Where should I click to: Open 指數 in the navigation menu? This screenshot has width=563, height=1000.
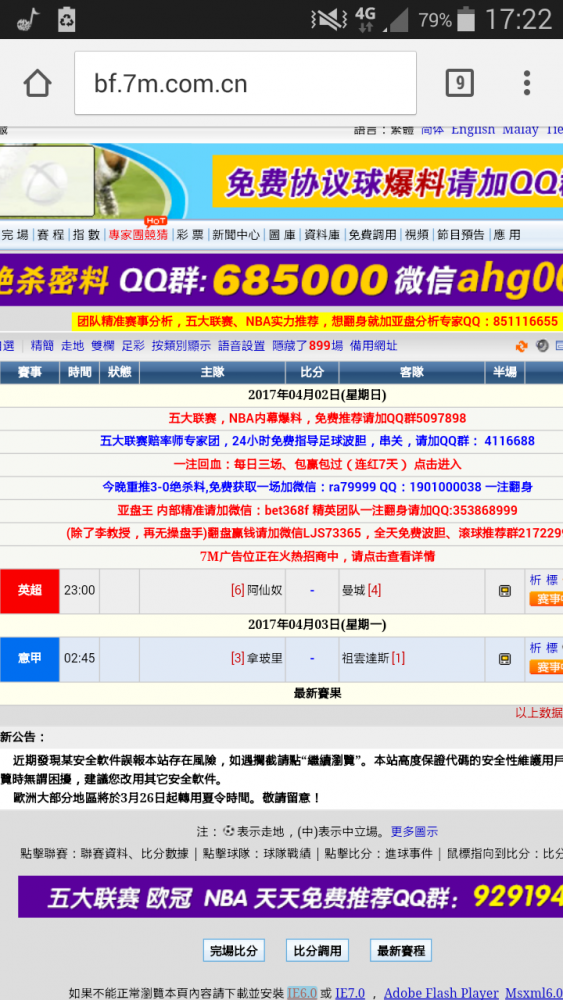click(x=86, y=235)
